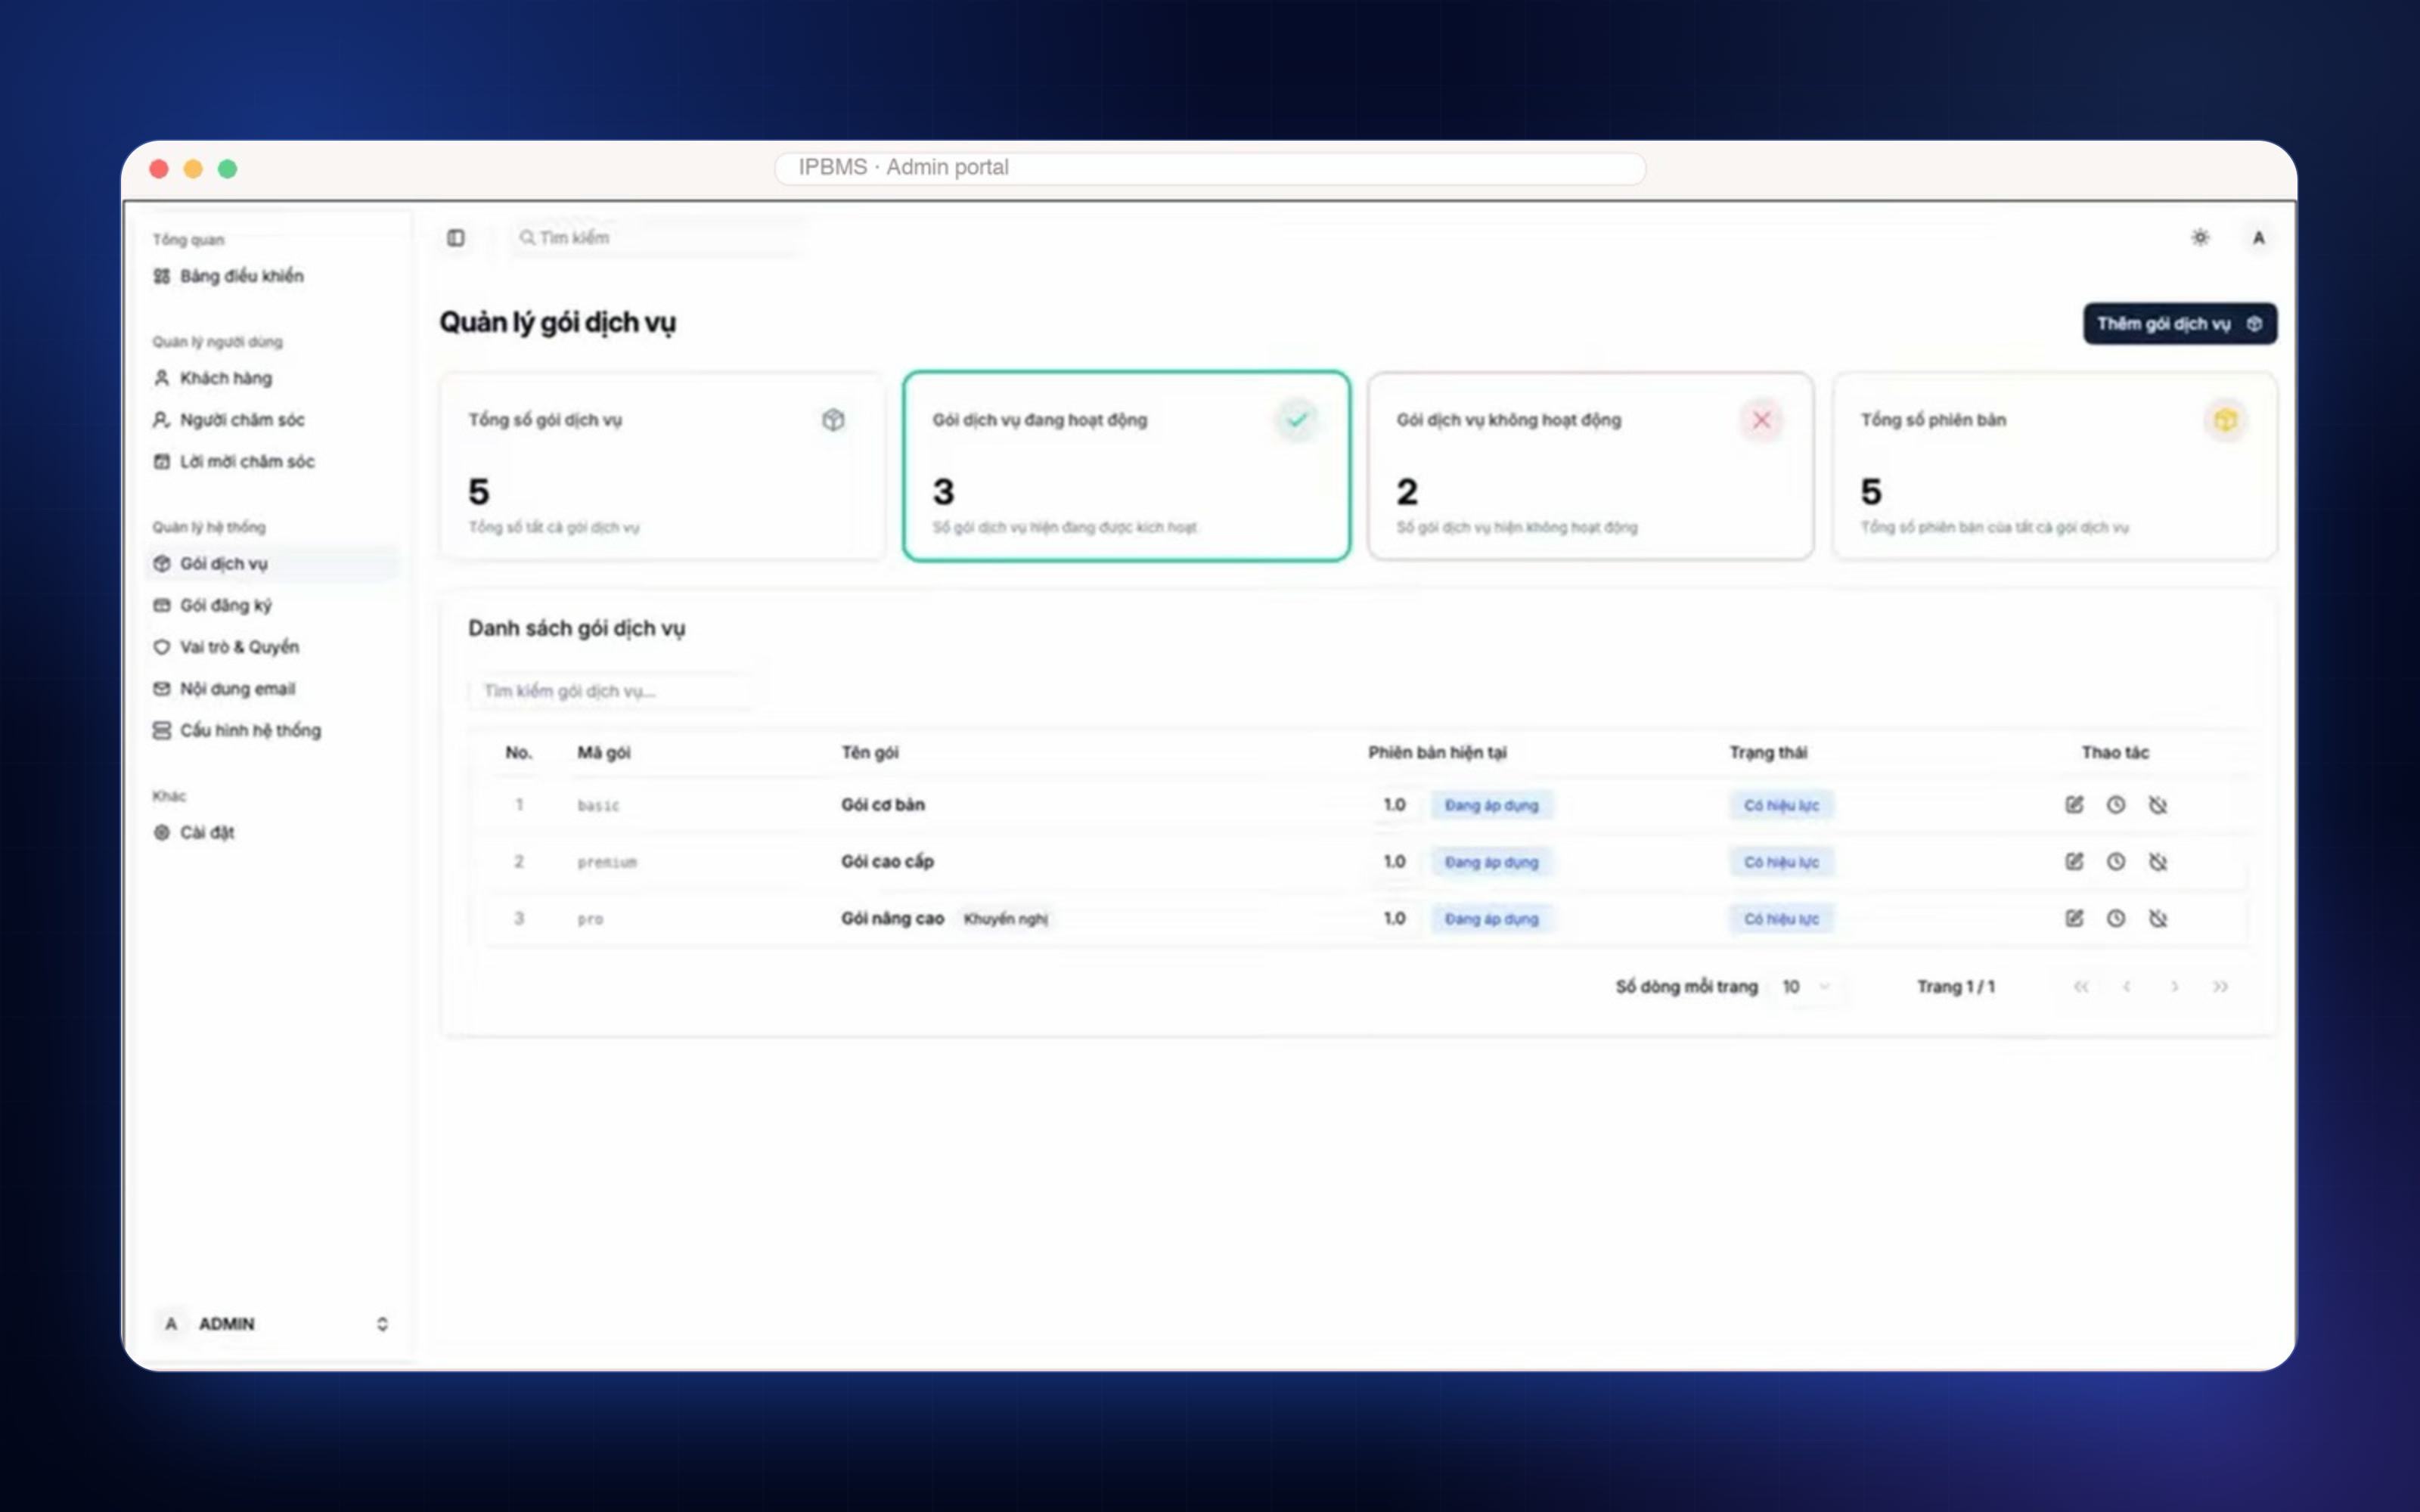Click the Khuyến nghị badge
Viewport: 2420px width, 1512px height.
point(1005,919)
